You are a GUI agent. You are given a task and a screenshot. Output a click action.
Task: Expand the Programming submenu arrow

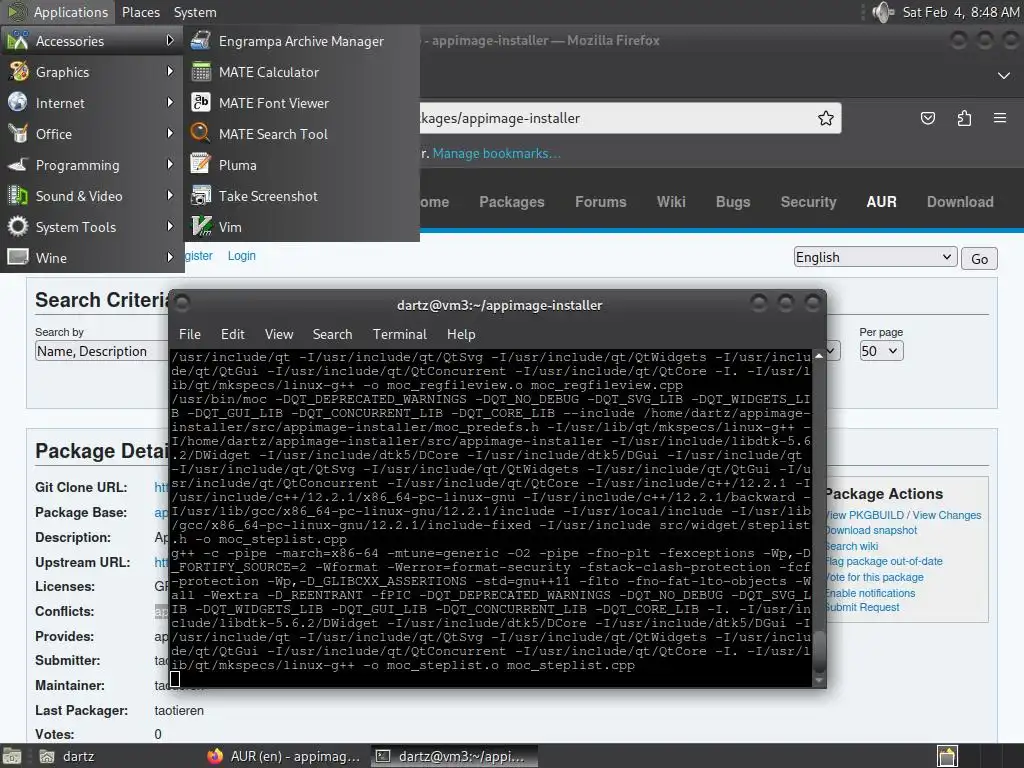pyautogui.click(x=170, y=165)
